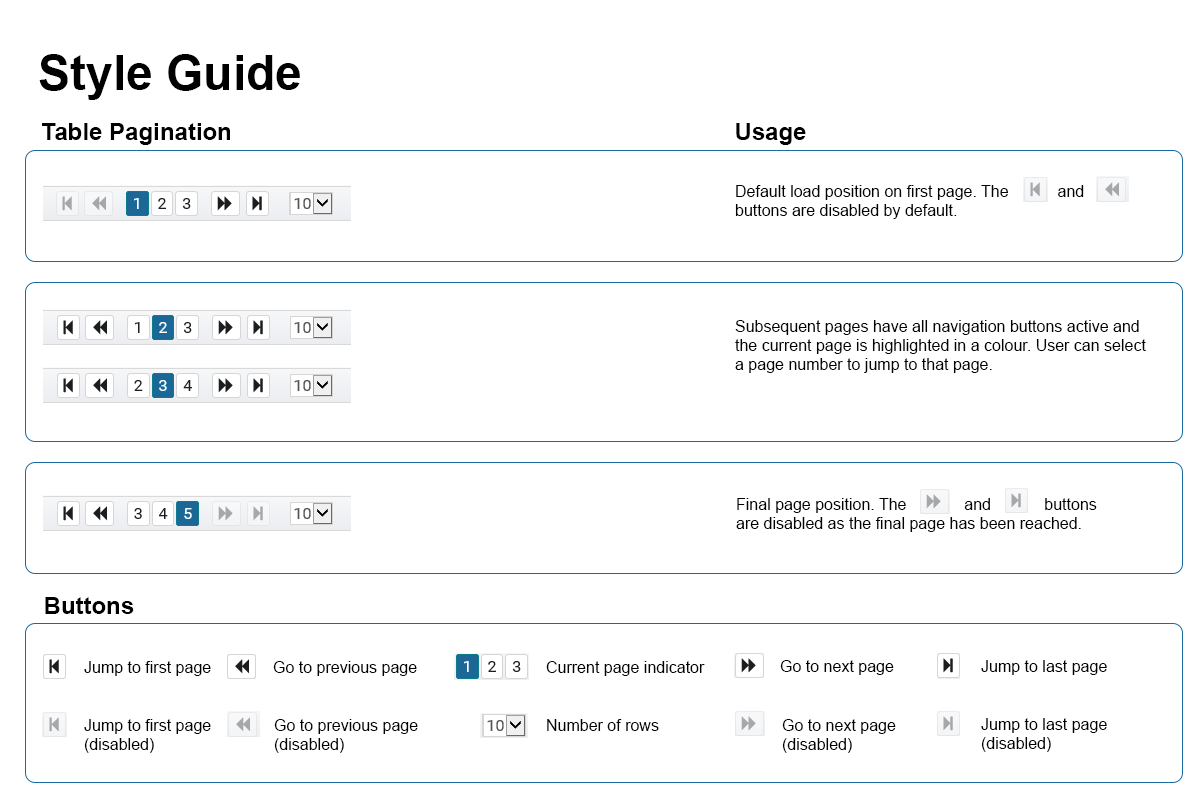Go to previous page in the page-5 paginator

[99, 514]
